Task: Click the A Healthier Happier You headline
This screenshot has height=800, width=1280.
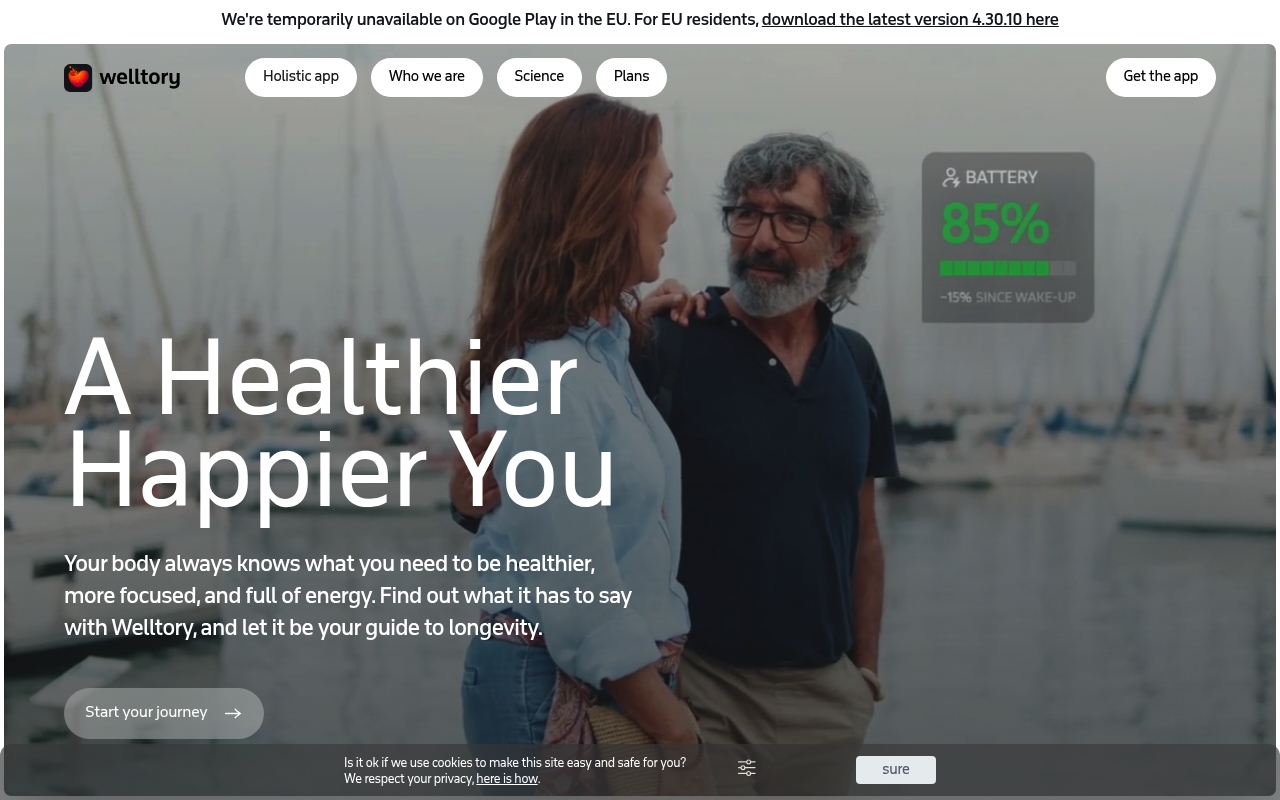Action: [x=341, y=425]
